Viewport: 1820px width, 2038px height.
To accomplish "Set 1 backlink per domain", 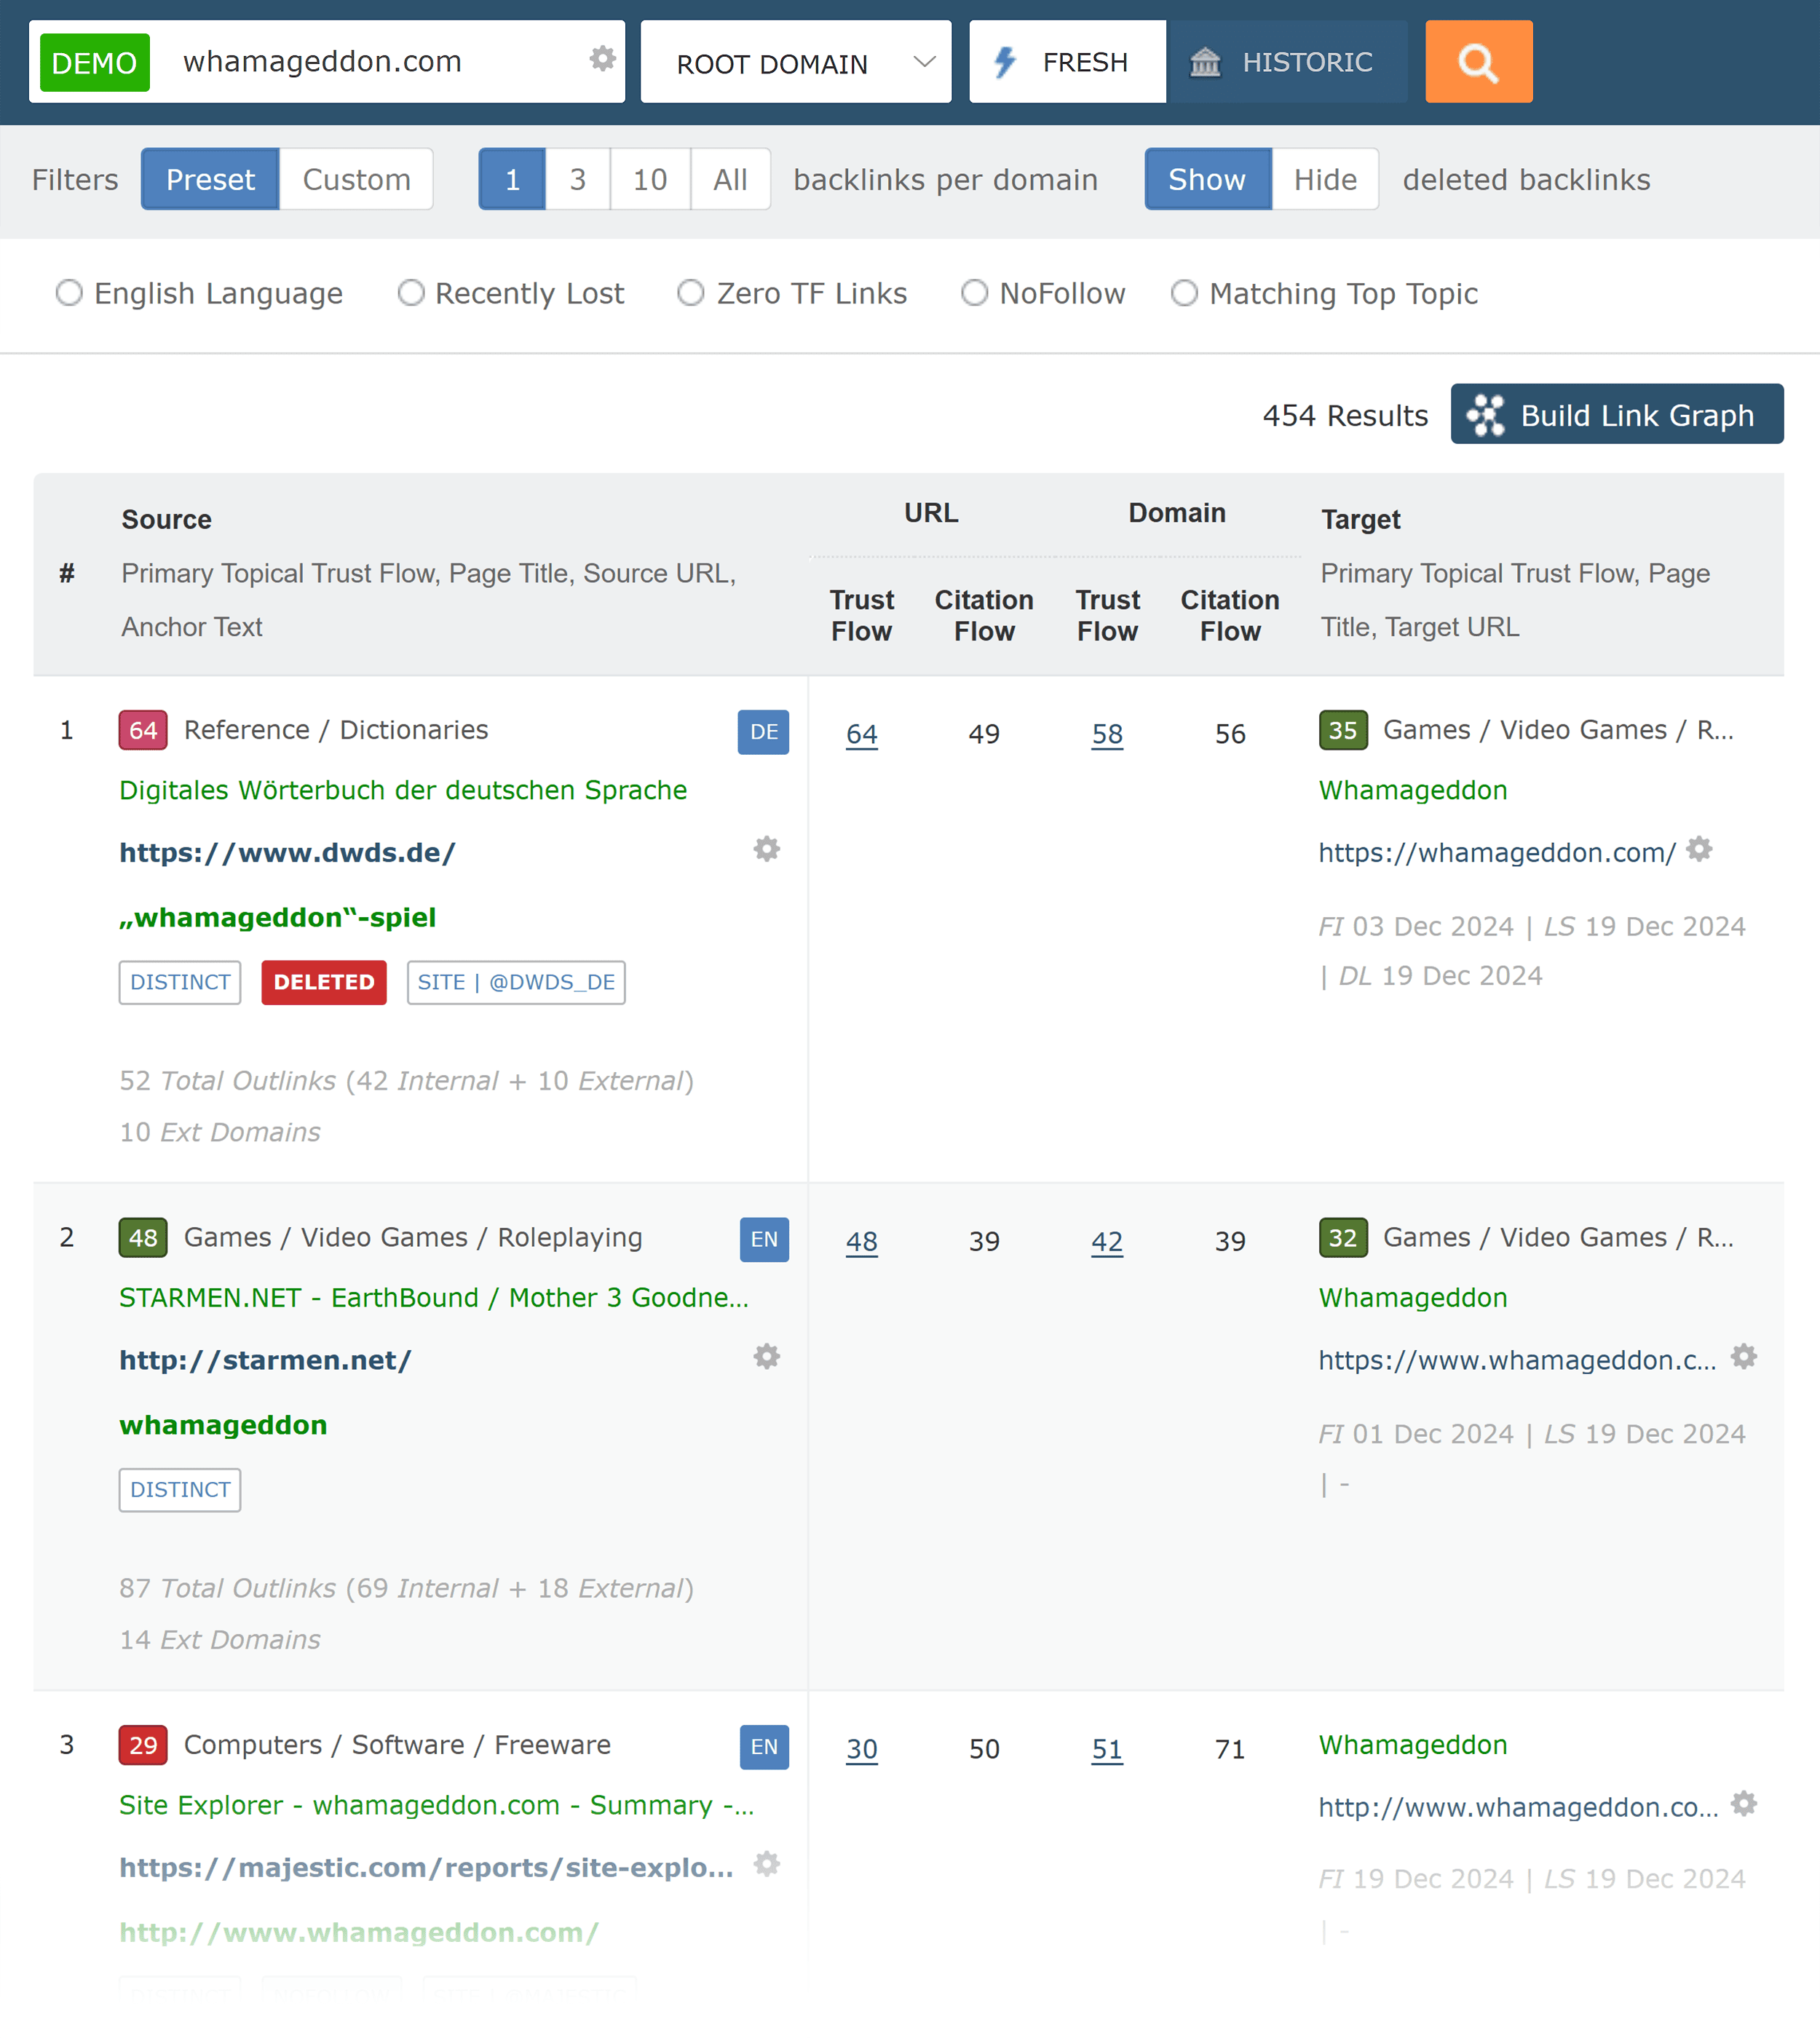I will coord(512,179).
